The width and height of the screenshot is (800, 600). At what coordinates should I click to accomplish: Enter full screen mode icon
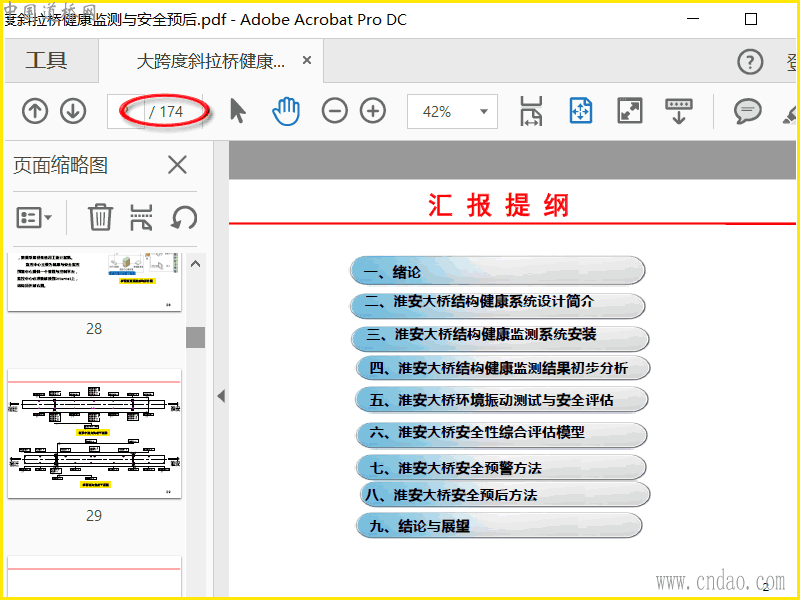pos(630,111)
